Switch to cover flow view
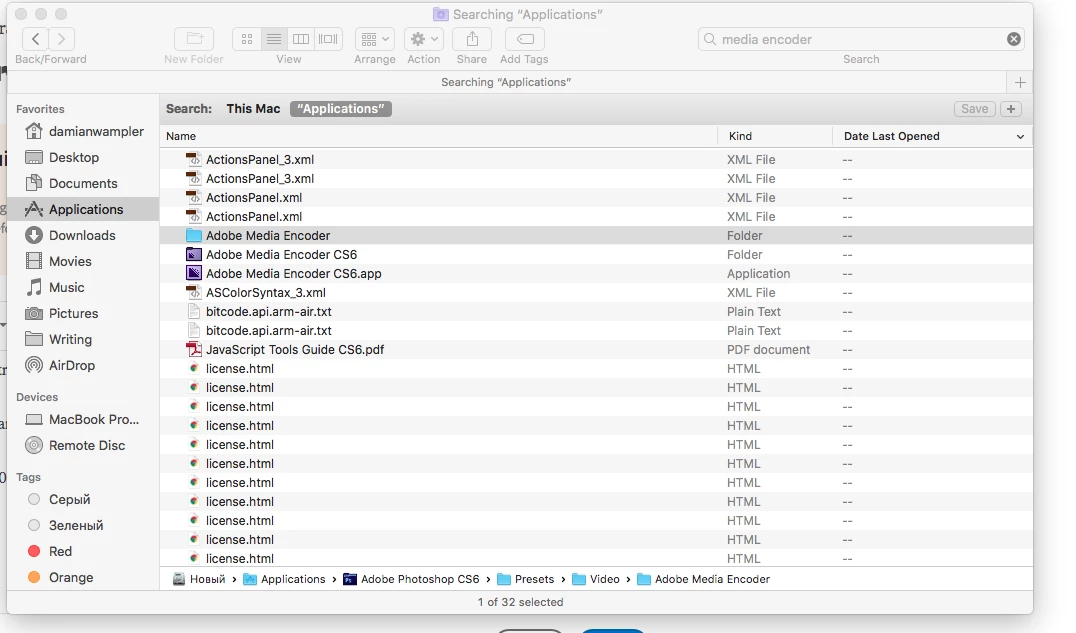 point(328,39)
